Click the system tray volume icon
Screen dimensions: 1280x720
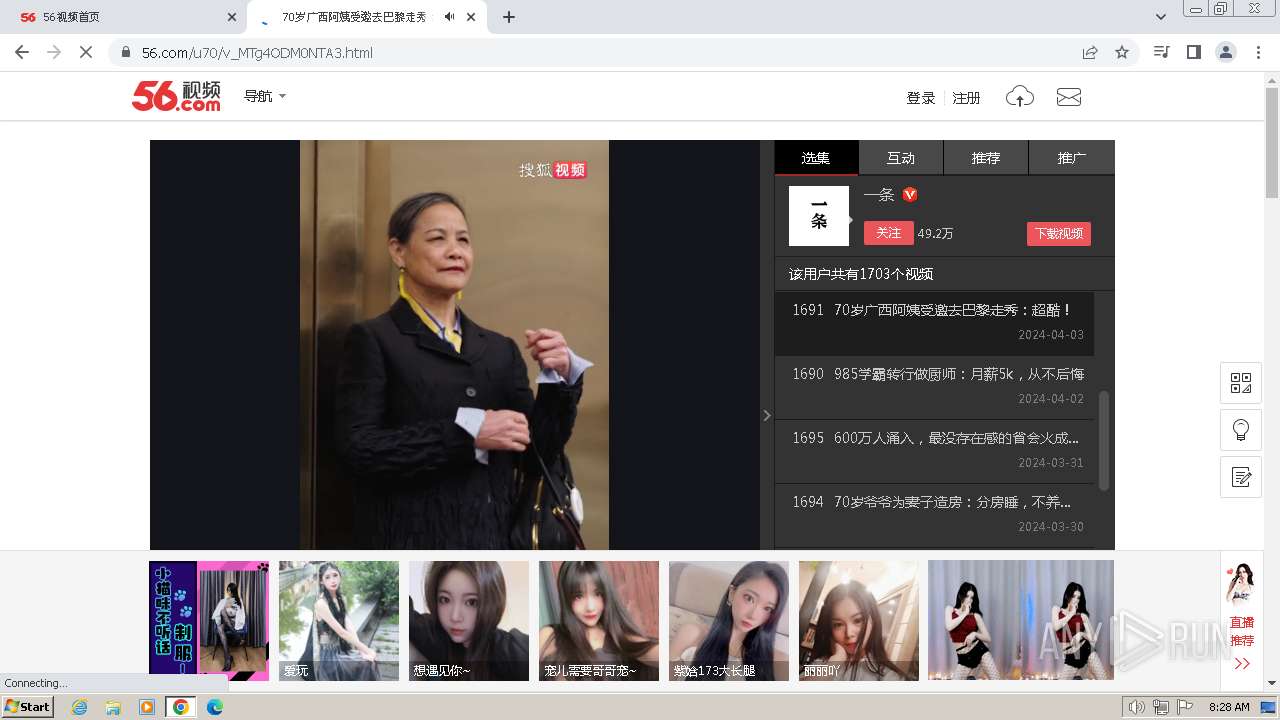click(x=1137, y=707)
